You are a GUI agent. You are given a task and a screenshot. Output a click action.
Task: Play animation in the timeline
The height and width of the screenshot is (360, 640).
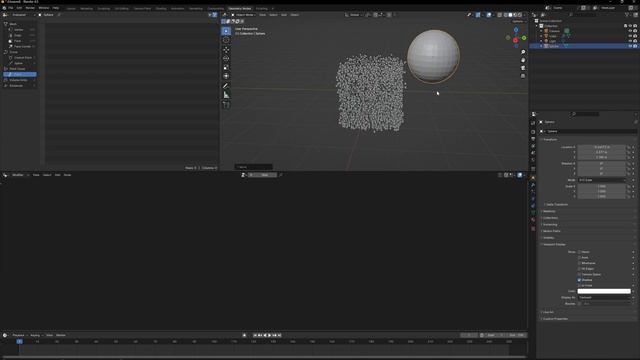(x=269, y=336)
